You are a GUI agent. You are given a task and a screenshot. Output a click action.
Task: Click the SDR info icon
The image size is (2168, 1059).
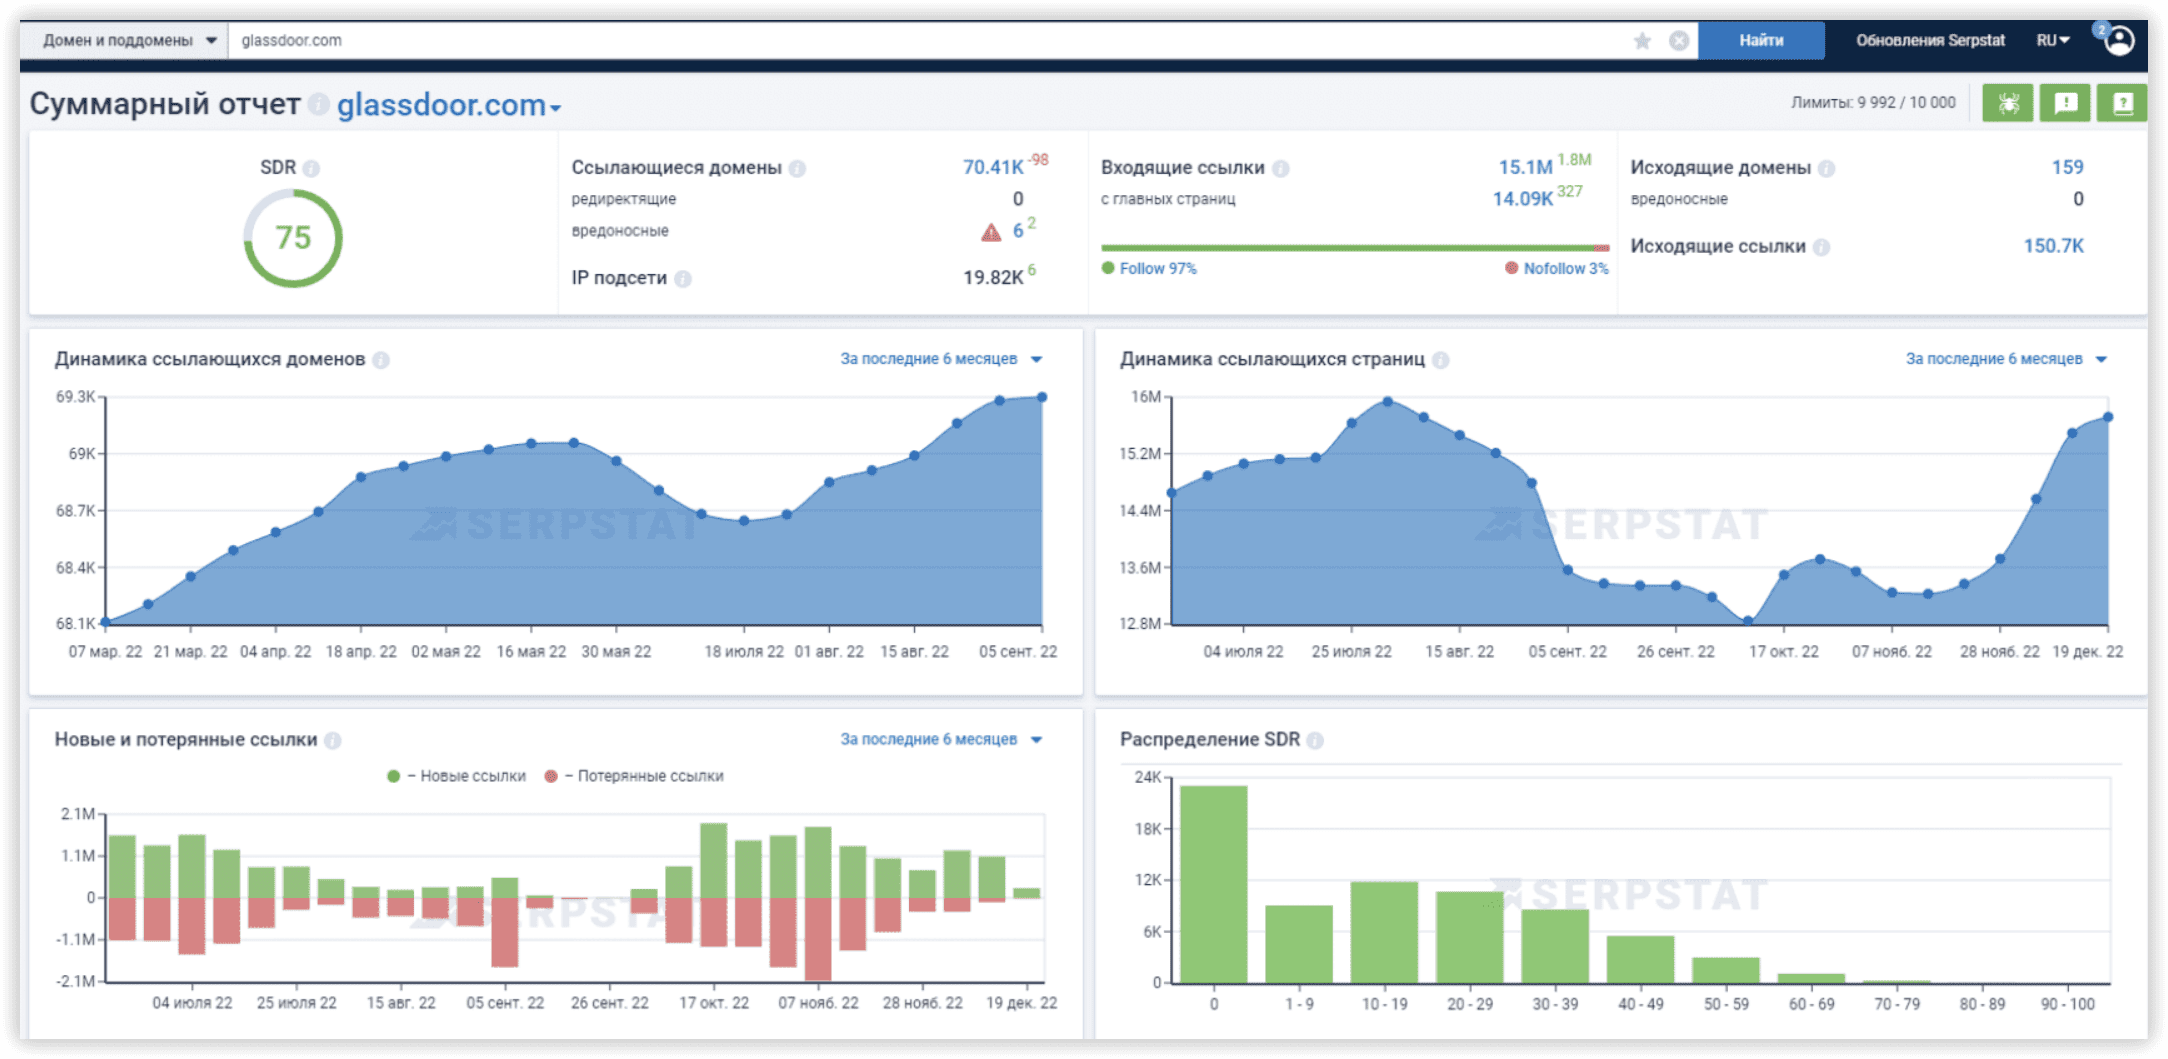(312, 168)
